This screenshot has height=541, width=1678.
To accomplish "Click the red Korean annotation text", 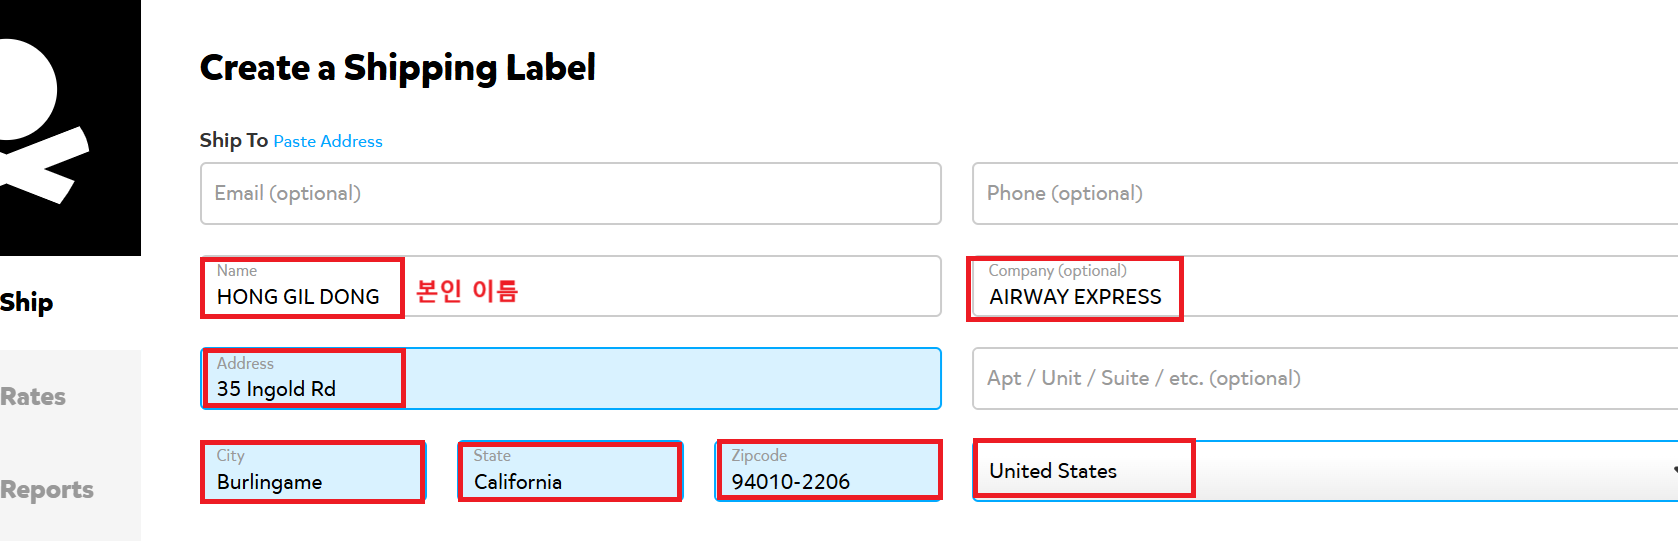I will pos(467,291).
